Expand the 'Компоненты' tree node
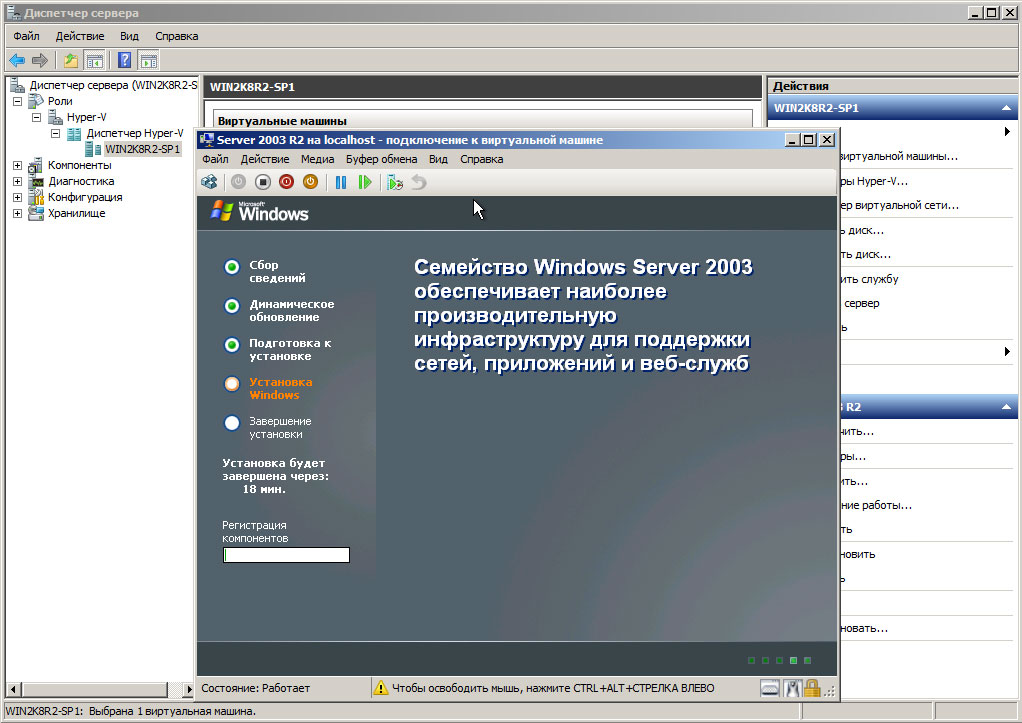Viewport: 1022px width, 723px height. click(x=18, y=165)
